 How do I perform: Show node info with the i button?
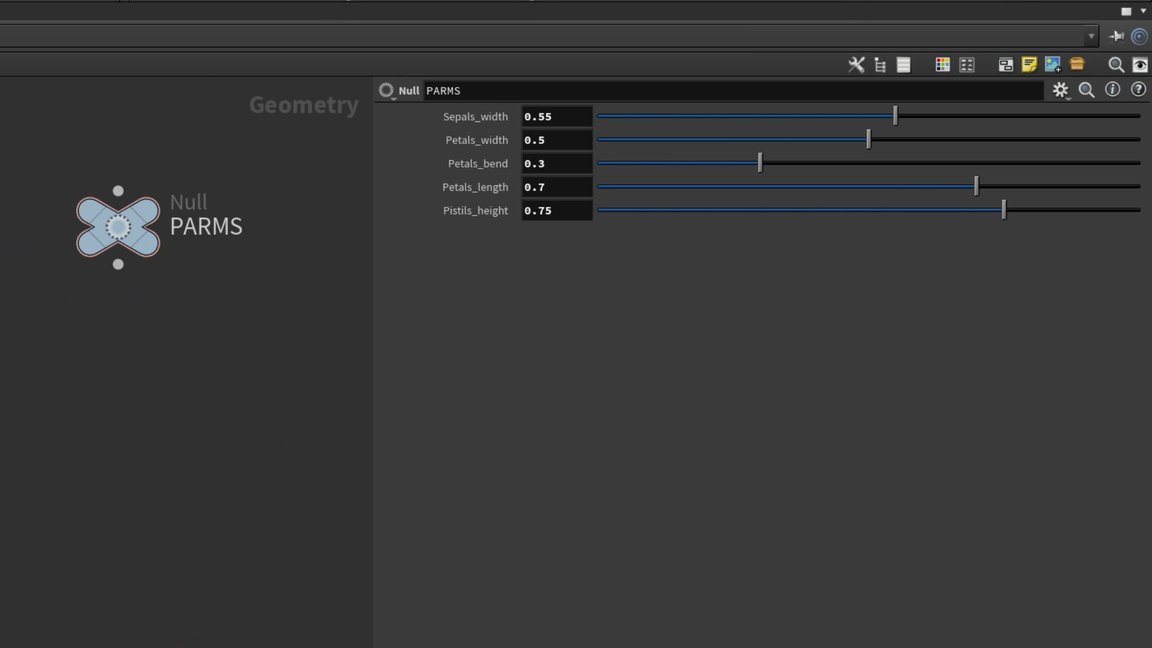point(1112,90)
